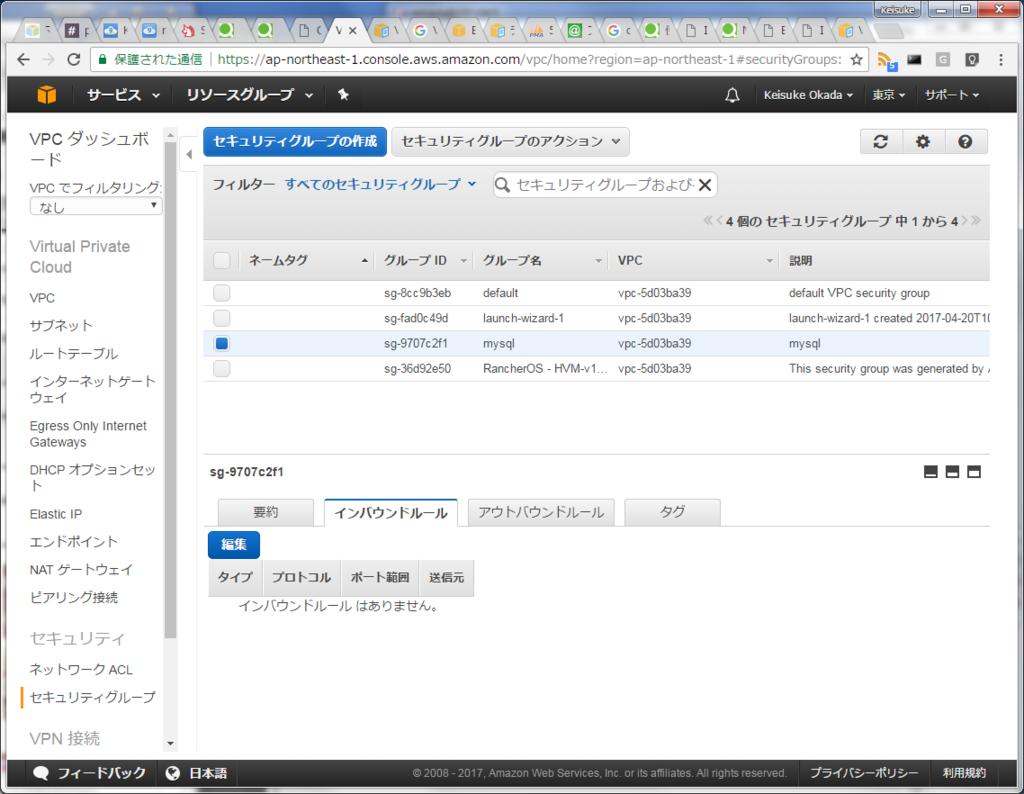Viewport: 1024px width, 794px height.
Task: Open Egress Only Internet Gateways sidebar link
Action: [88, 434]
